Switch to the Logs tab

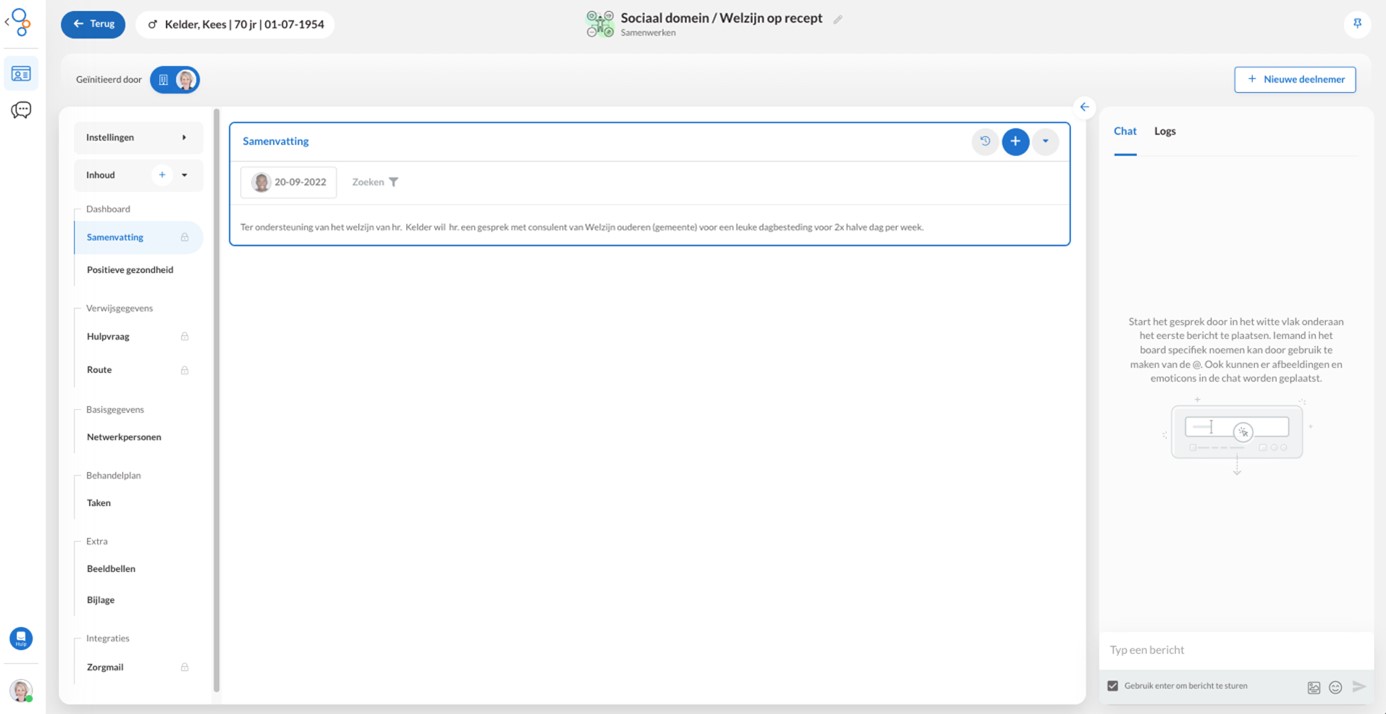tap(1164, 131)
